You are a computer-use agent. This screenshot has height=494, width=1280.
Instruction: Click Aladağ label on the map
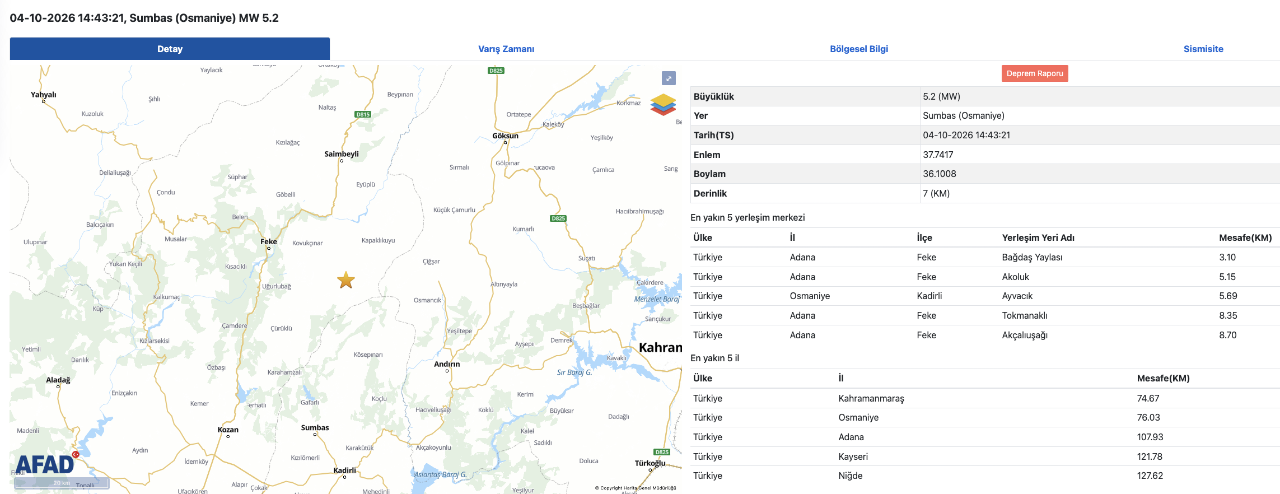point(58,380)
